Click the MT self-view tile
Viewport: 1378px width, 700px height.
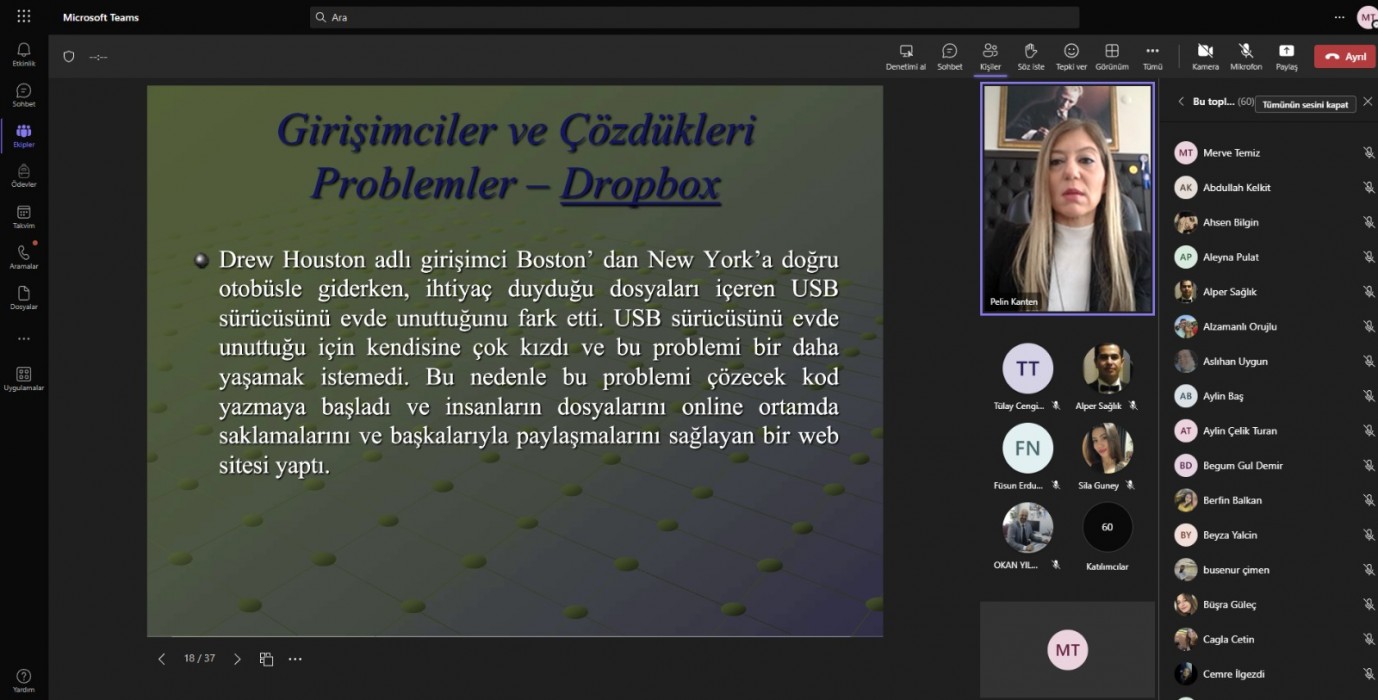pos(1067,650)
